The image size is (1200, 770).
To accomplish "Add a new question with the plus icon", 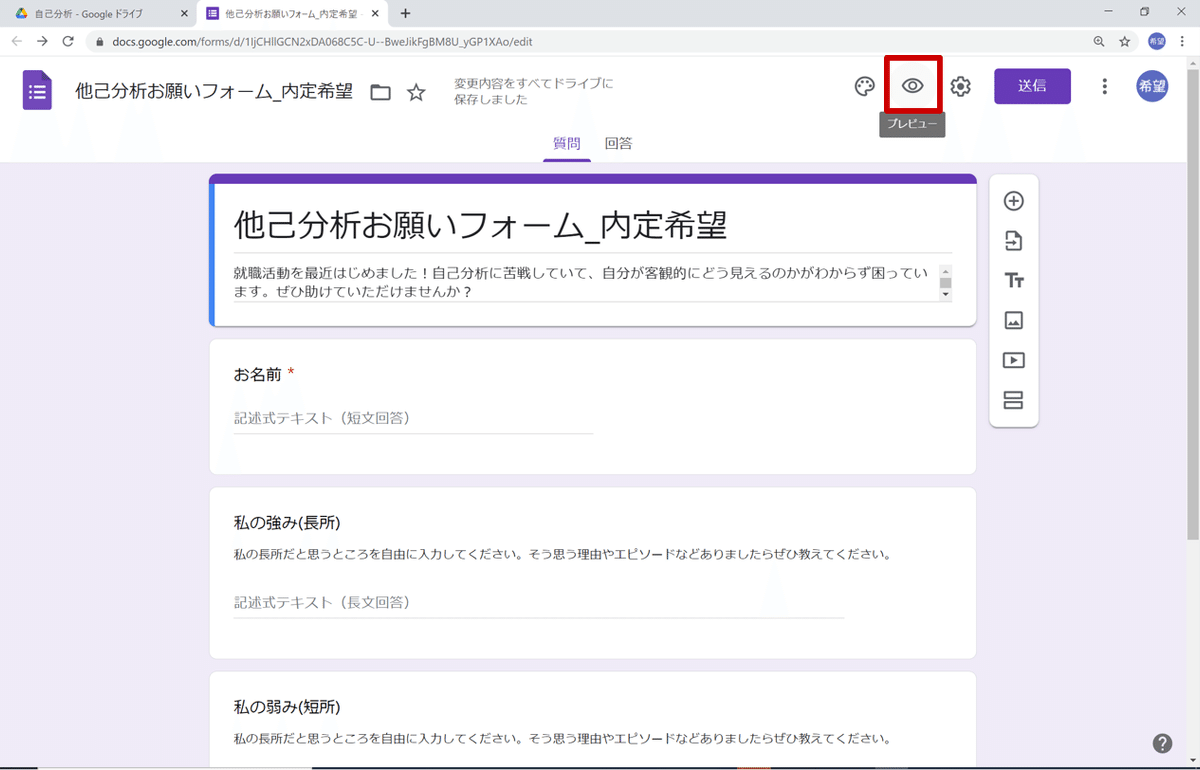I will click(x=1014, y=200).
